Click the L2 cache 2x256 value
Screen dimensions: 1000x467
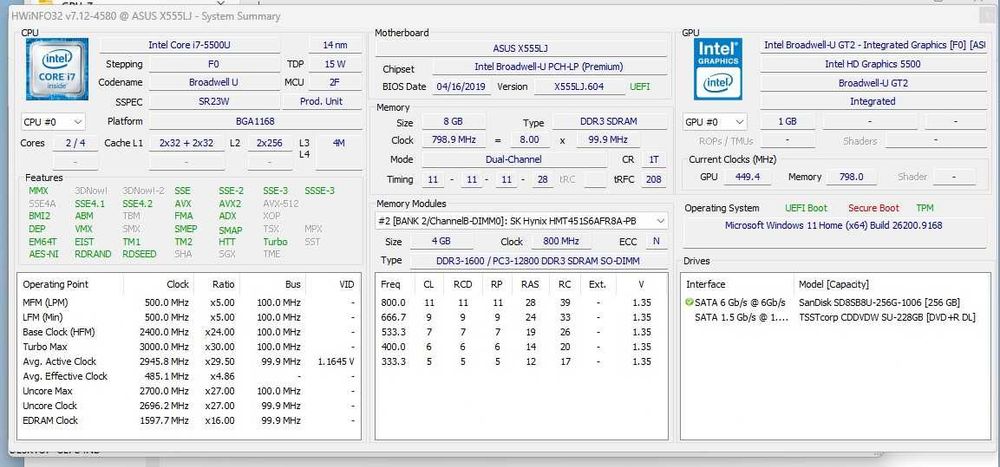click(x=269, y=143)
